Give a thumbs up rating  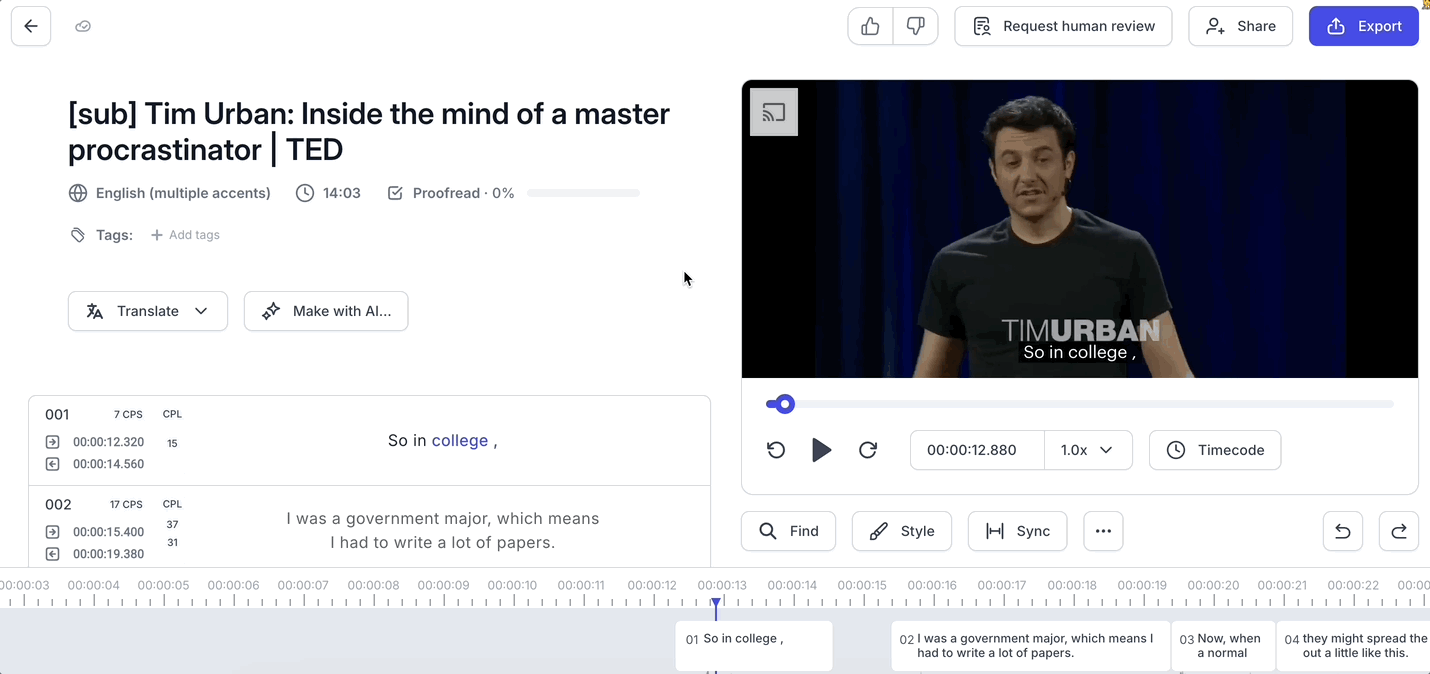(871, 26)
